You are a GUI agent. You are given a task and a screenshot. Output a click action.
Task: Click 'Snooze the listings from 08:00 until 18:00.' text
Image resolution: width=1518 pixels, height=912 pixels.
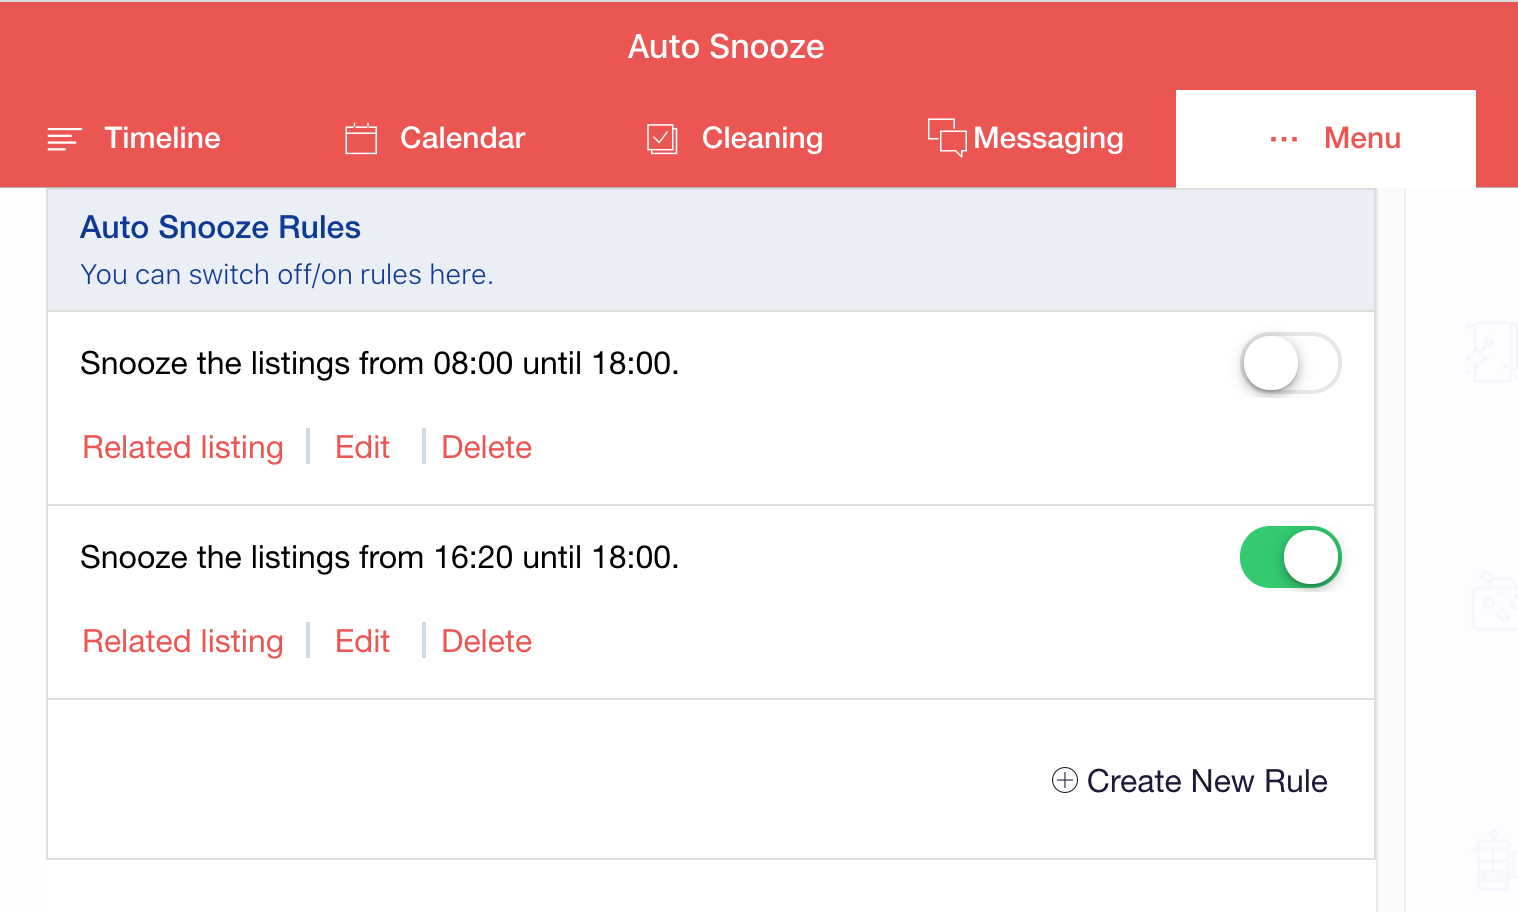pos(380,363)
